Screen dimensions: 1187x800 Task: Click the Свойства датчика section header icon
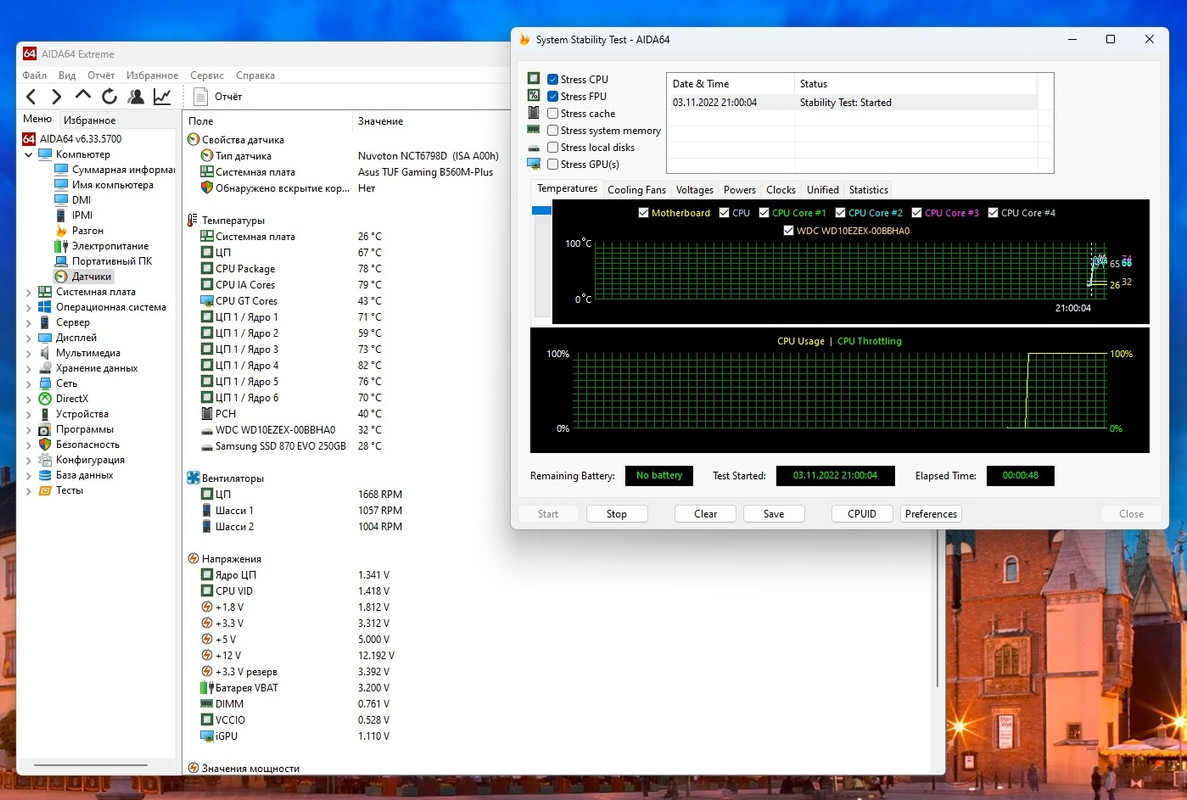click(x=193, y=139)
